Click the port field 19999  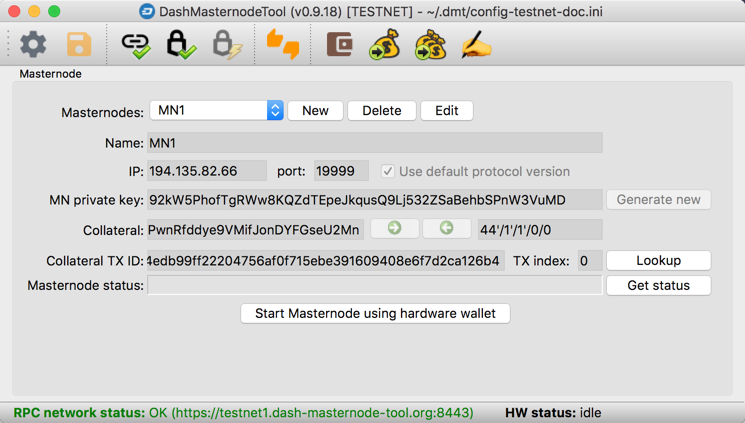[341, 171]
